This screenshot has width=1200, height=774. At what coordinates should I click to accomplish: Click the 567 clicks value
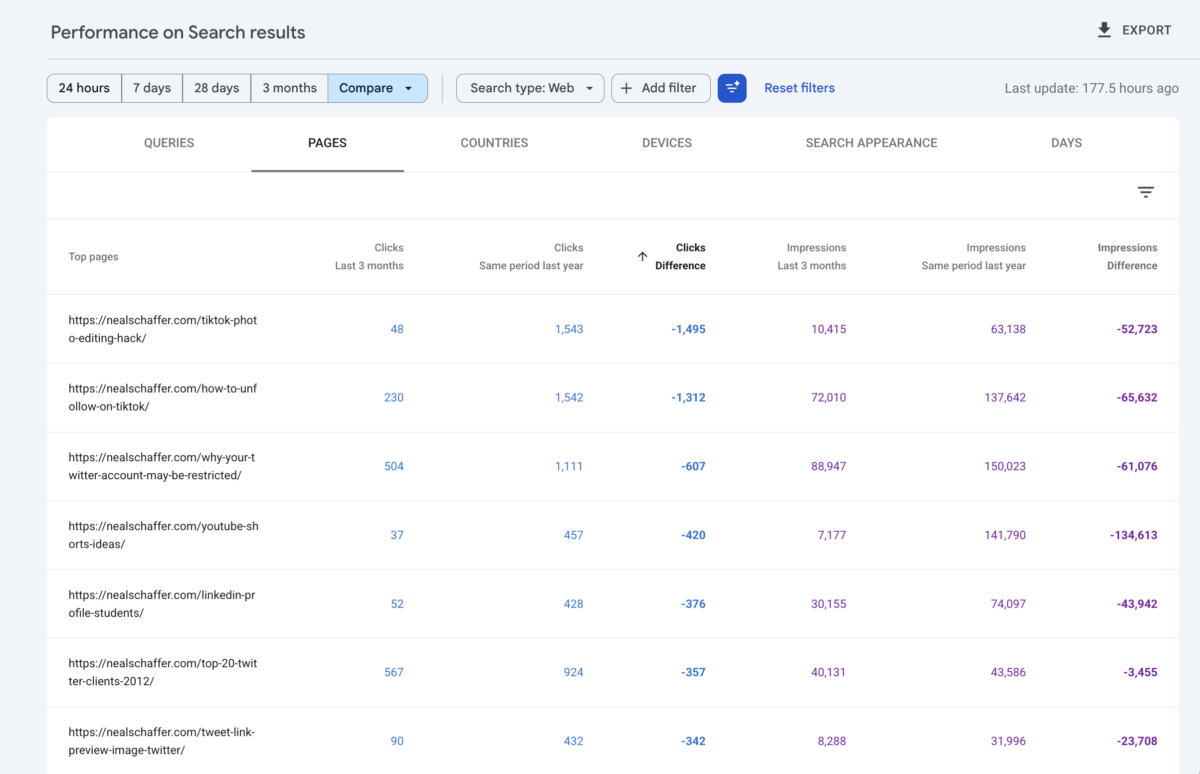[394, 672]
